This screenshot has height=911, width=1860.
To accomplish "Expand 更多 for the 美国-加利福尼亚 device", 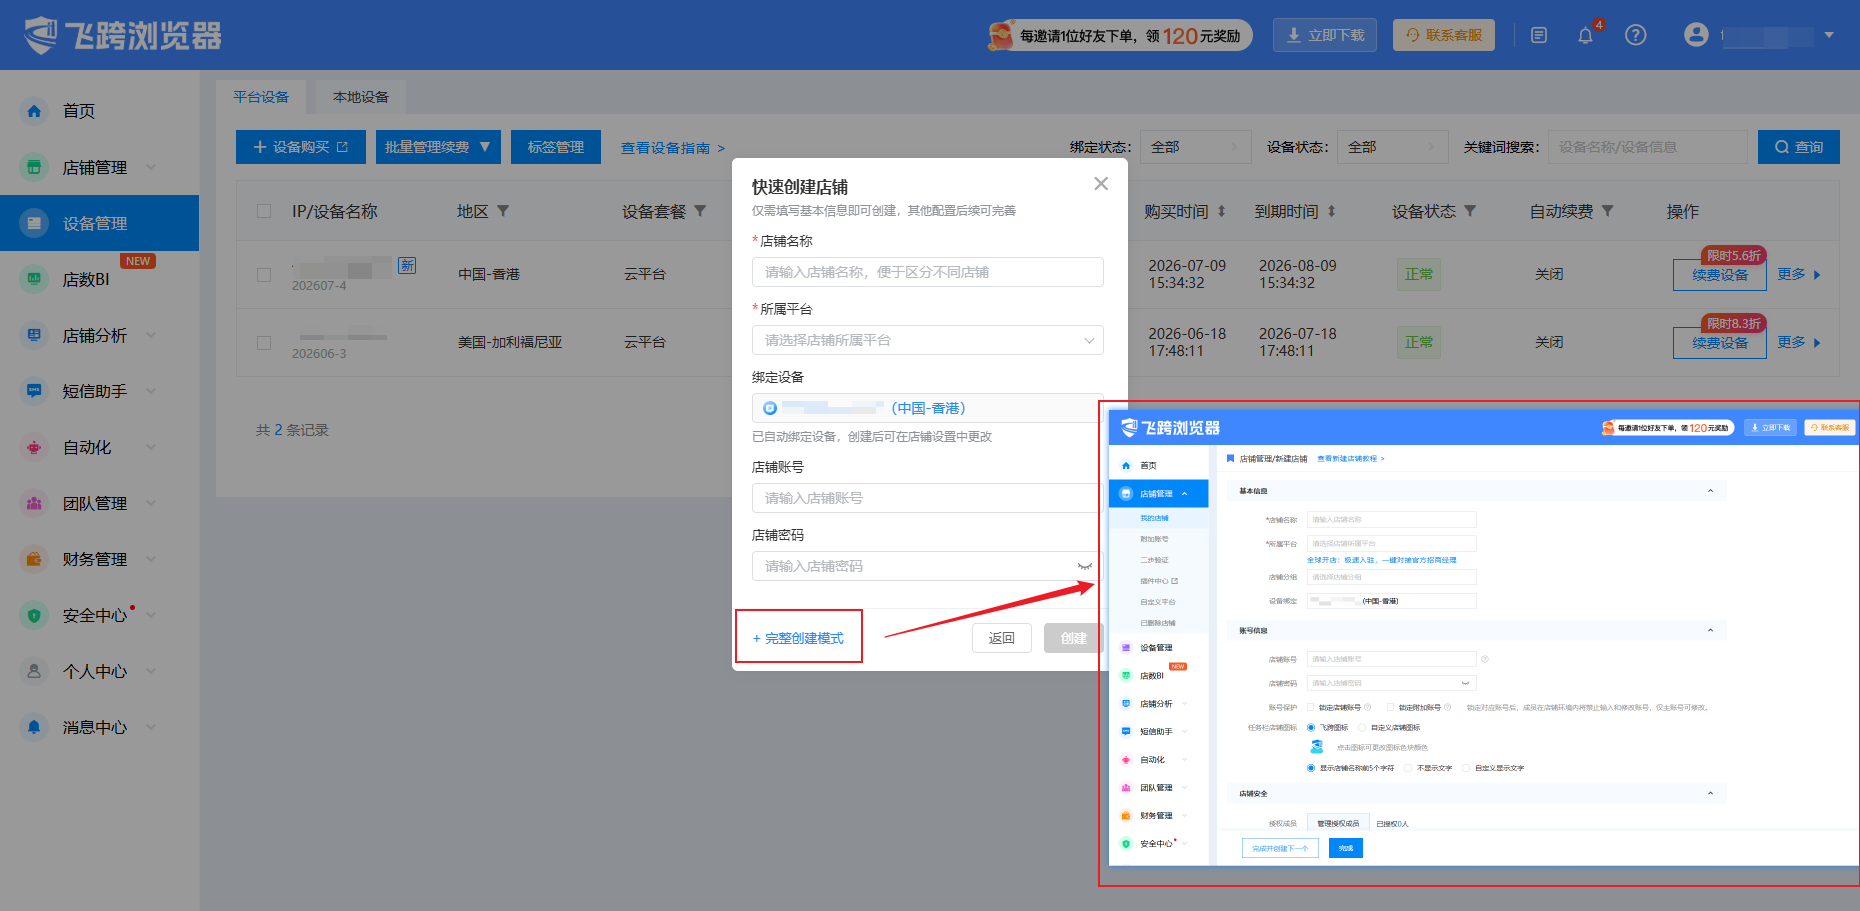I will coord(1799,342).
